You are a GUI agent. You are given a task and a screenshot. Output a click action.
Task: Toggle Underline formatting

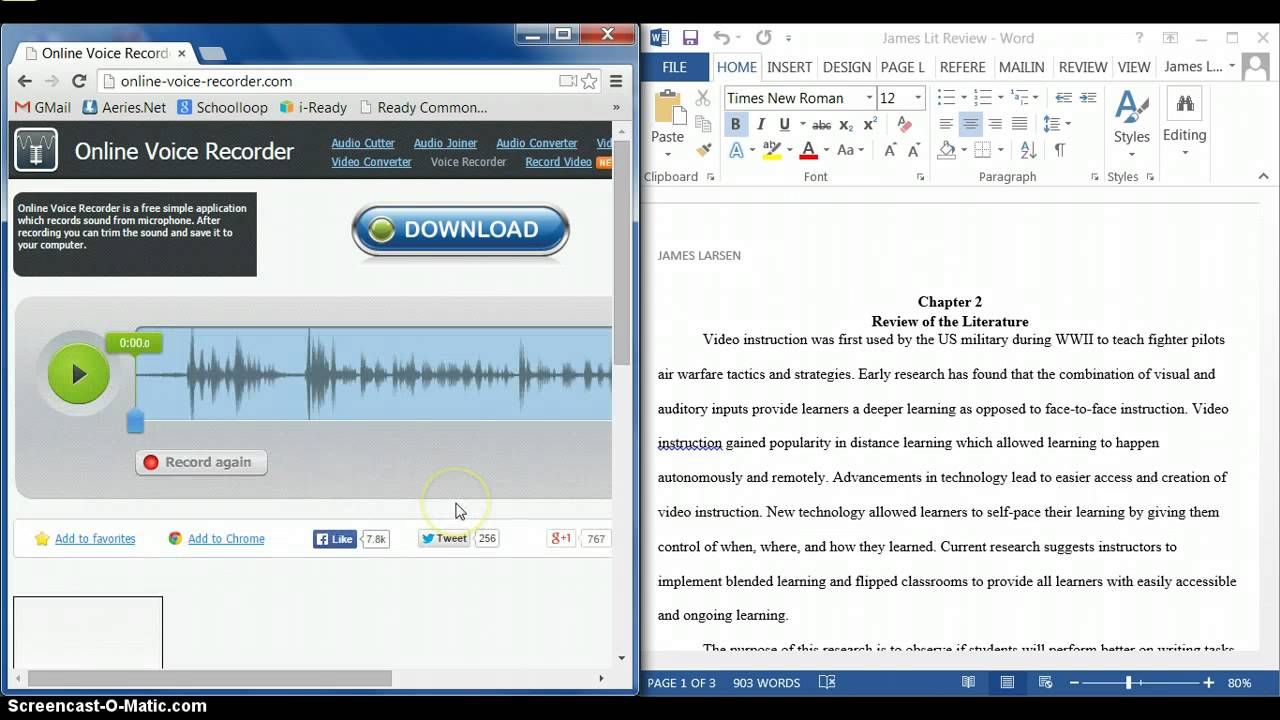pyautogui.click(x=784, y=124)
